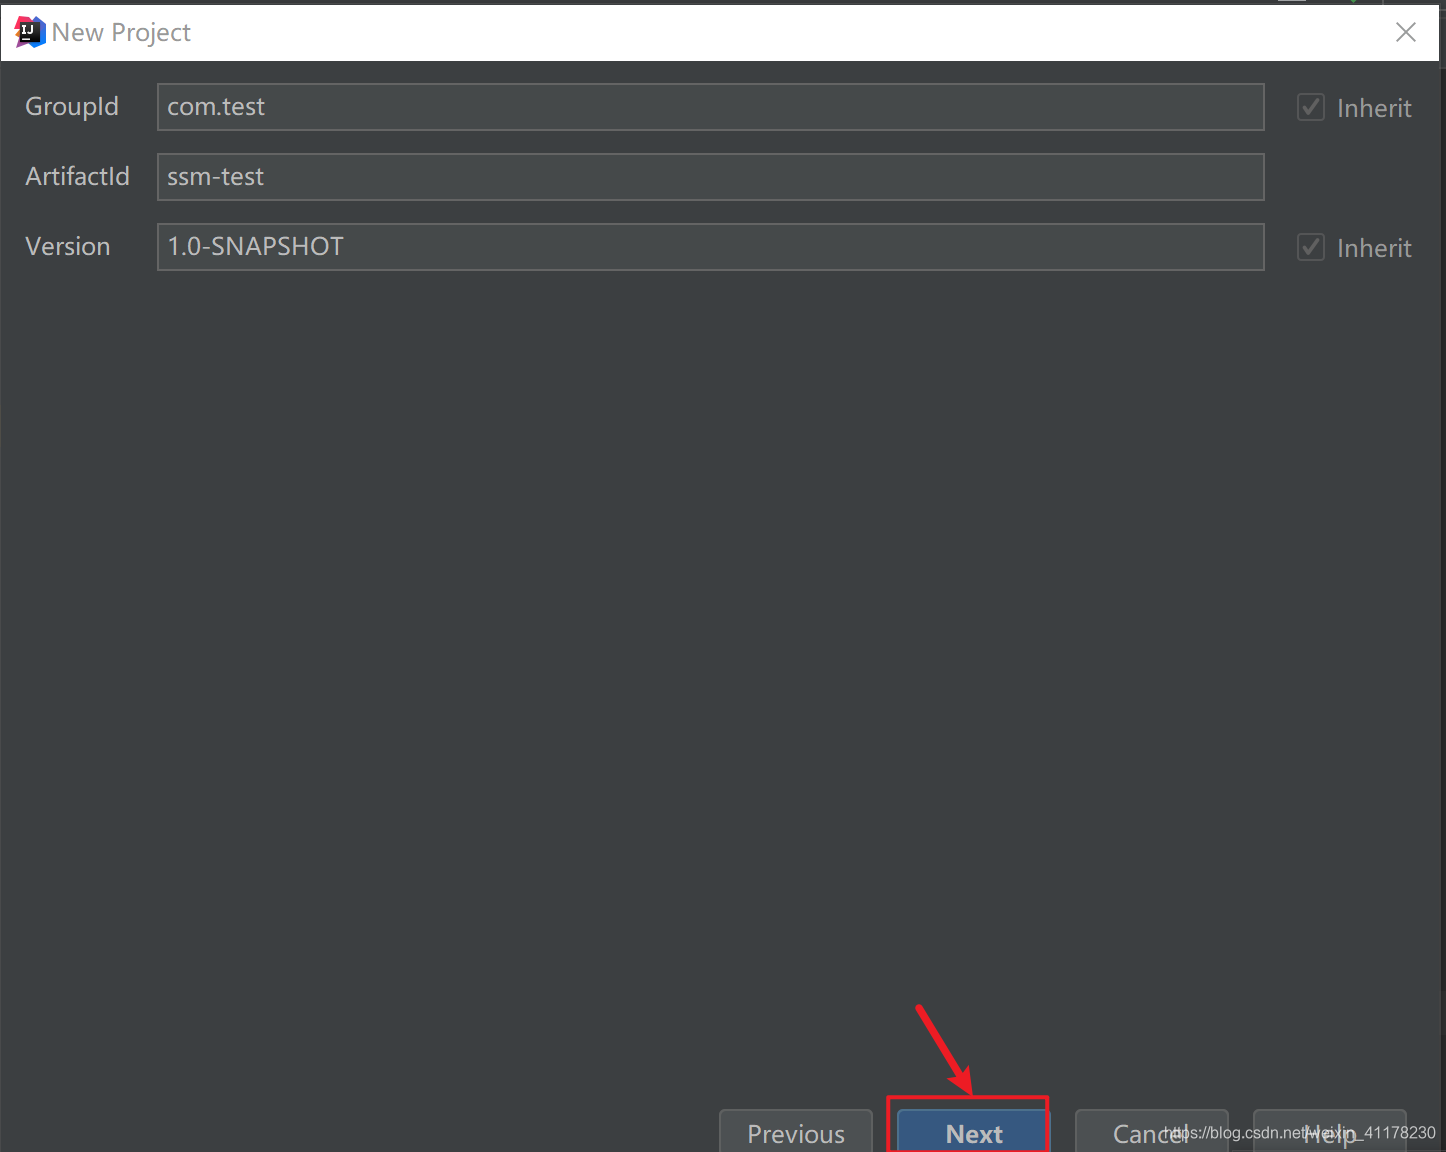Cancel the project wizard

[1151, 1132]
